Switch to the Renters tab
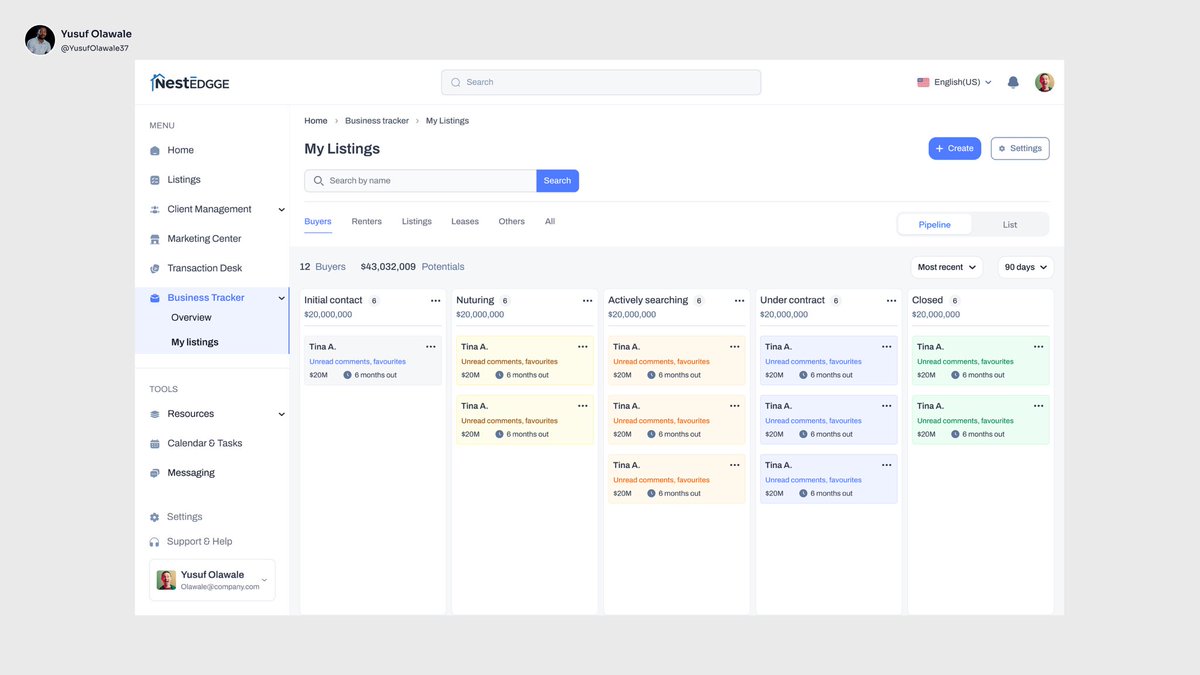Viewport: 1200px width, 675px height. [x=366, y=221]
